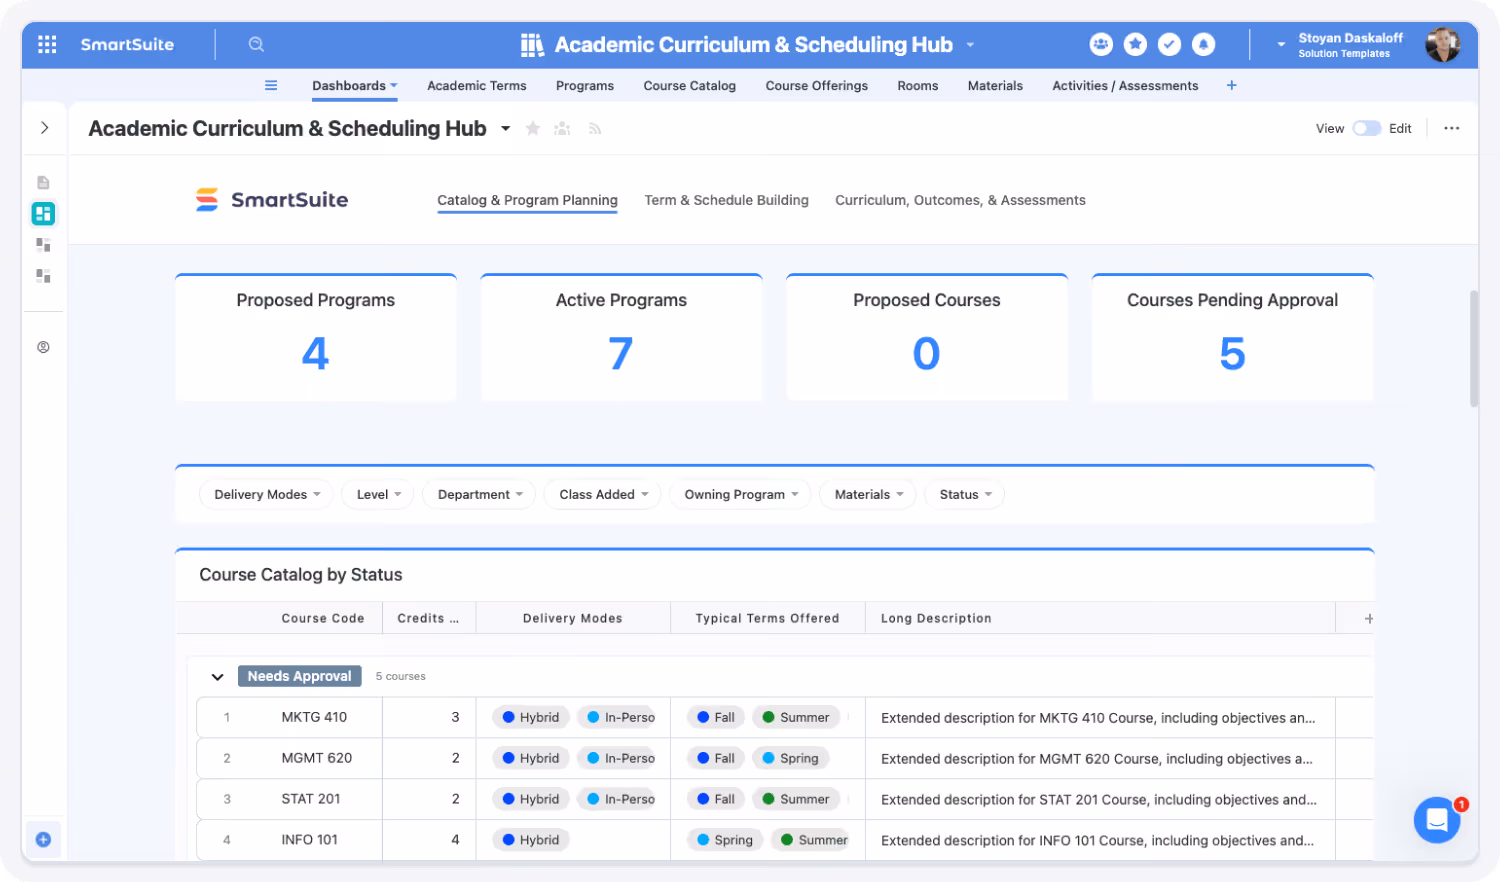Screen dimensions: 1500x882
Task: Open the notifications bell icon
Action: (1204, 44)
